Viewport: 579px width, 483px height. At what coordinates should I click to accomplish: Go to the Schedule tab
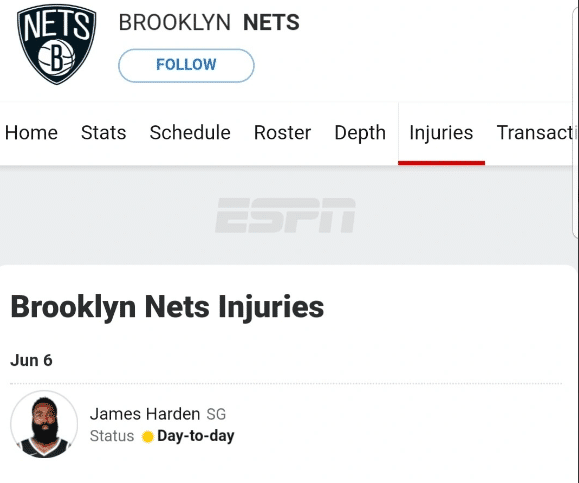coord(190,133)
